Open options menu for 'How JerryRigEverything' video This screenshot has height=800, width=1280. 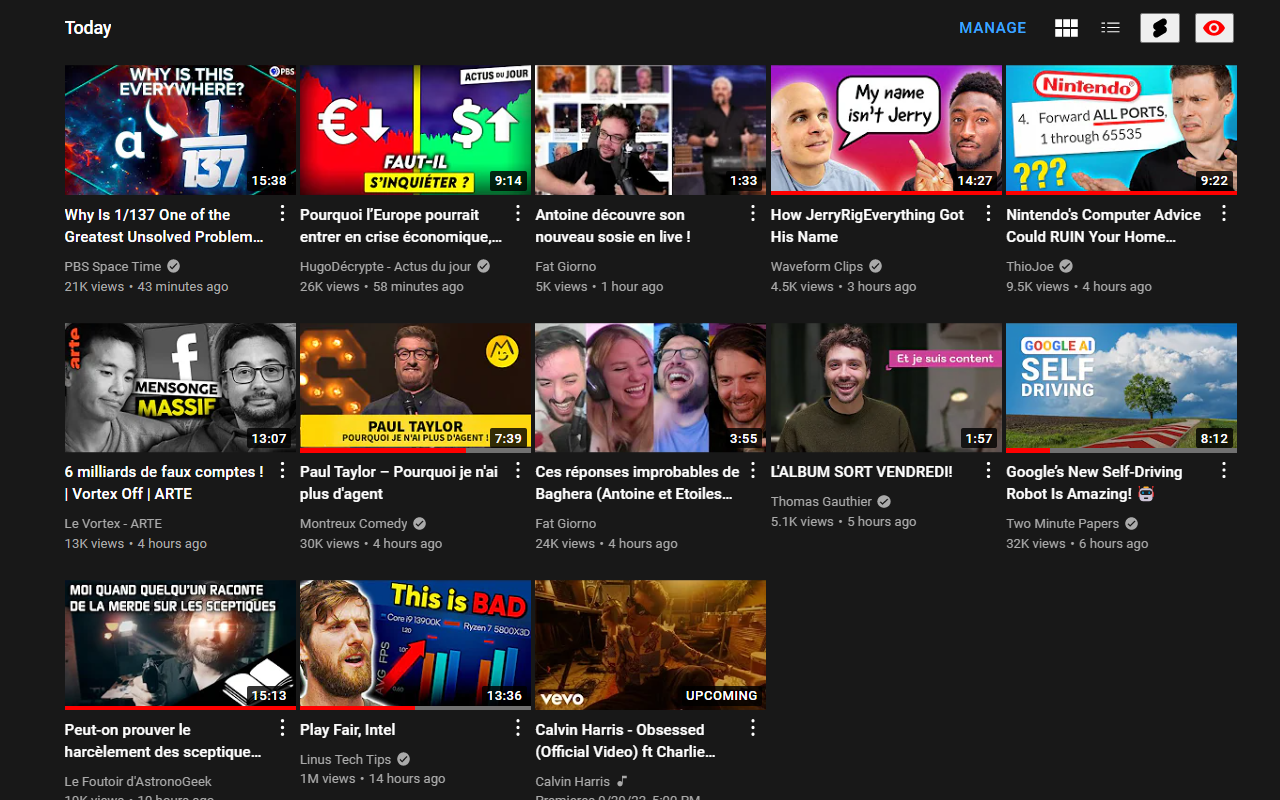988,213
